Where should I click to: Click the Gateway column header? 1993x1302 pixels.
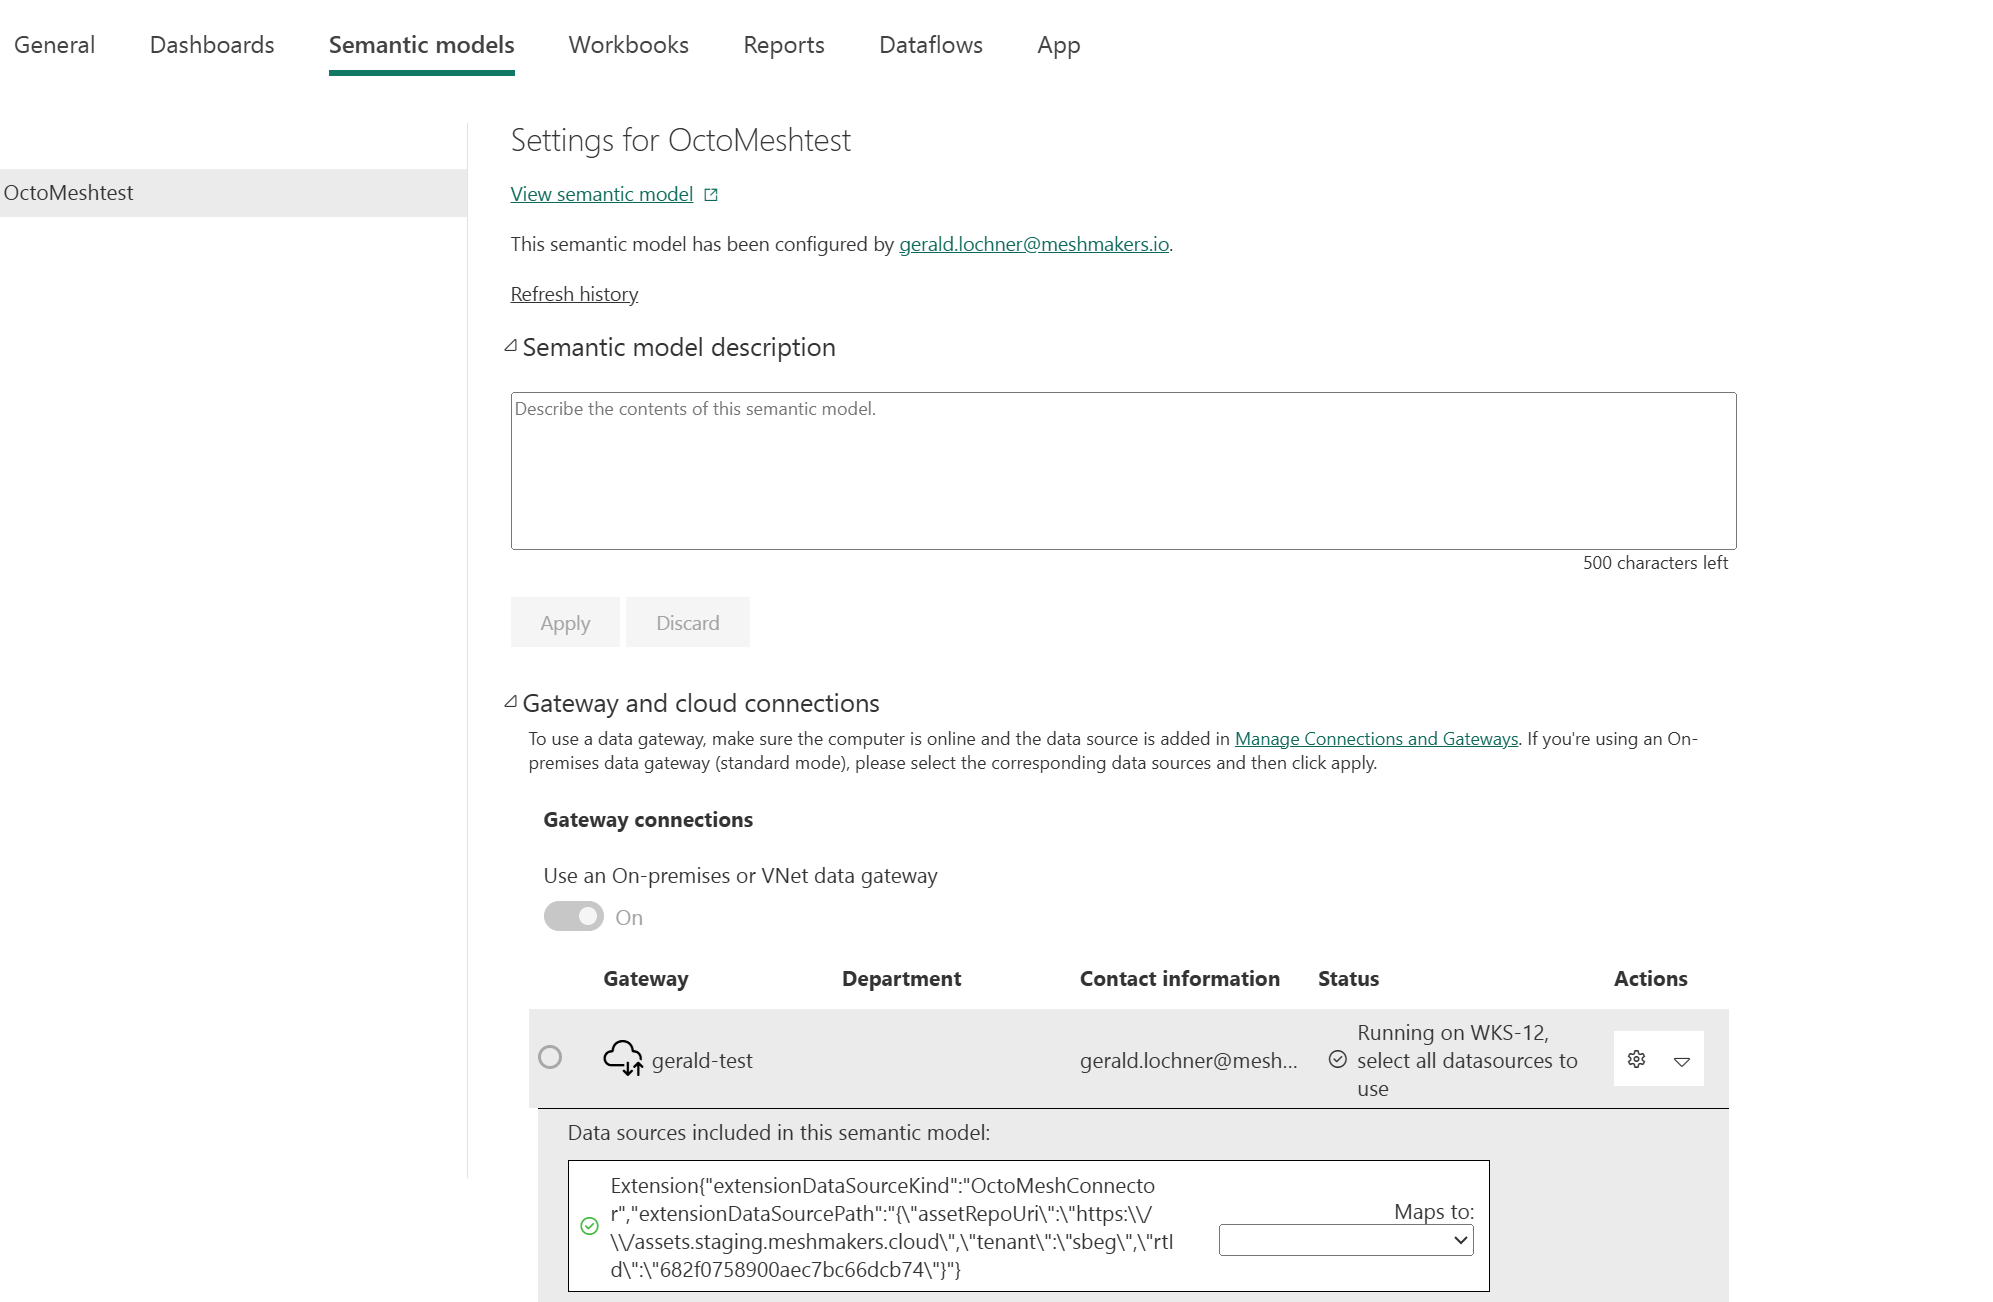click(646, 979)
